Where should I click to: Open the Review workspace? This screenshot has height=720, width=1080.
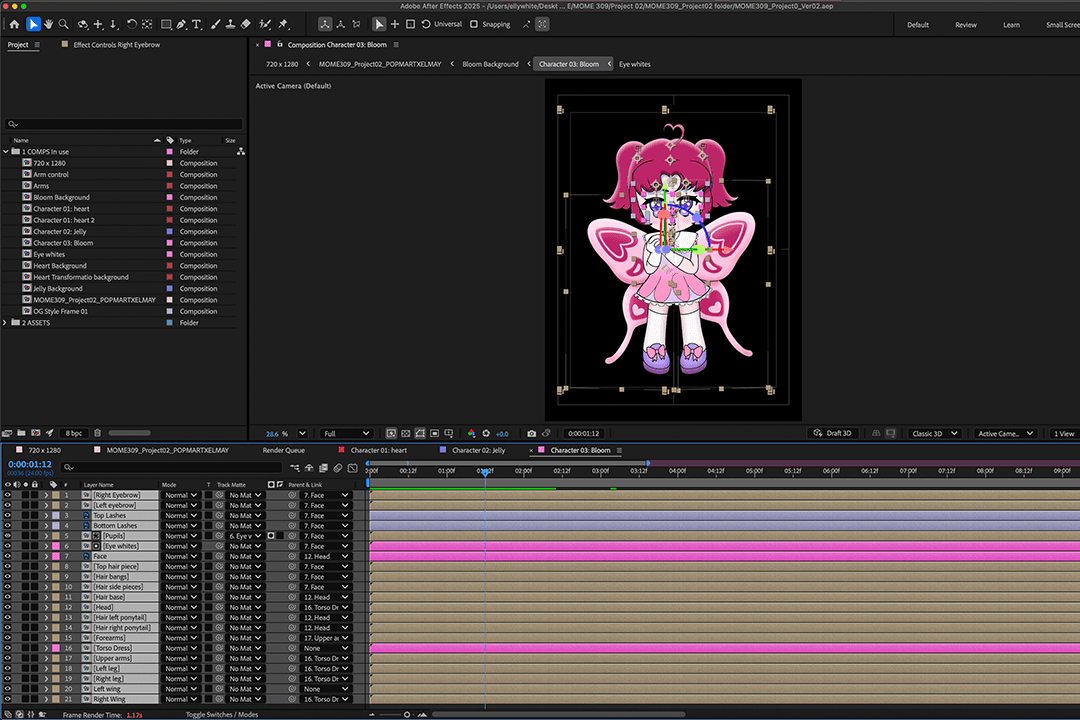[x=965, y=25]
